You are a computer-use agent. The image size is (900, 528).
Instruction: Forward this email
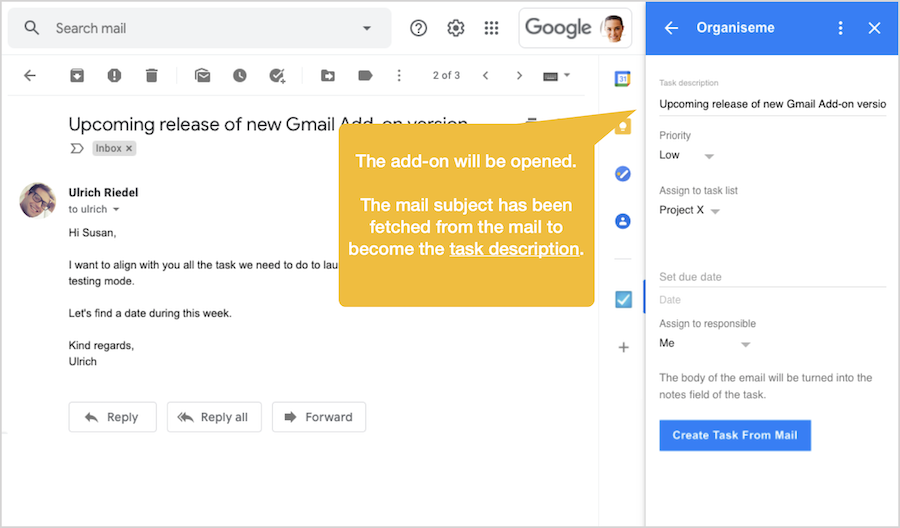pyautogui.click(x=319, y=417)
